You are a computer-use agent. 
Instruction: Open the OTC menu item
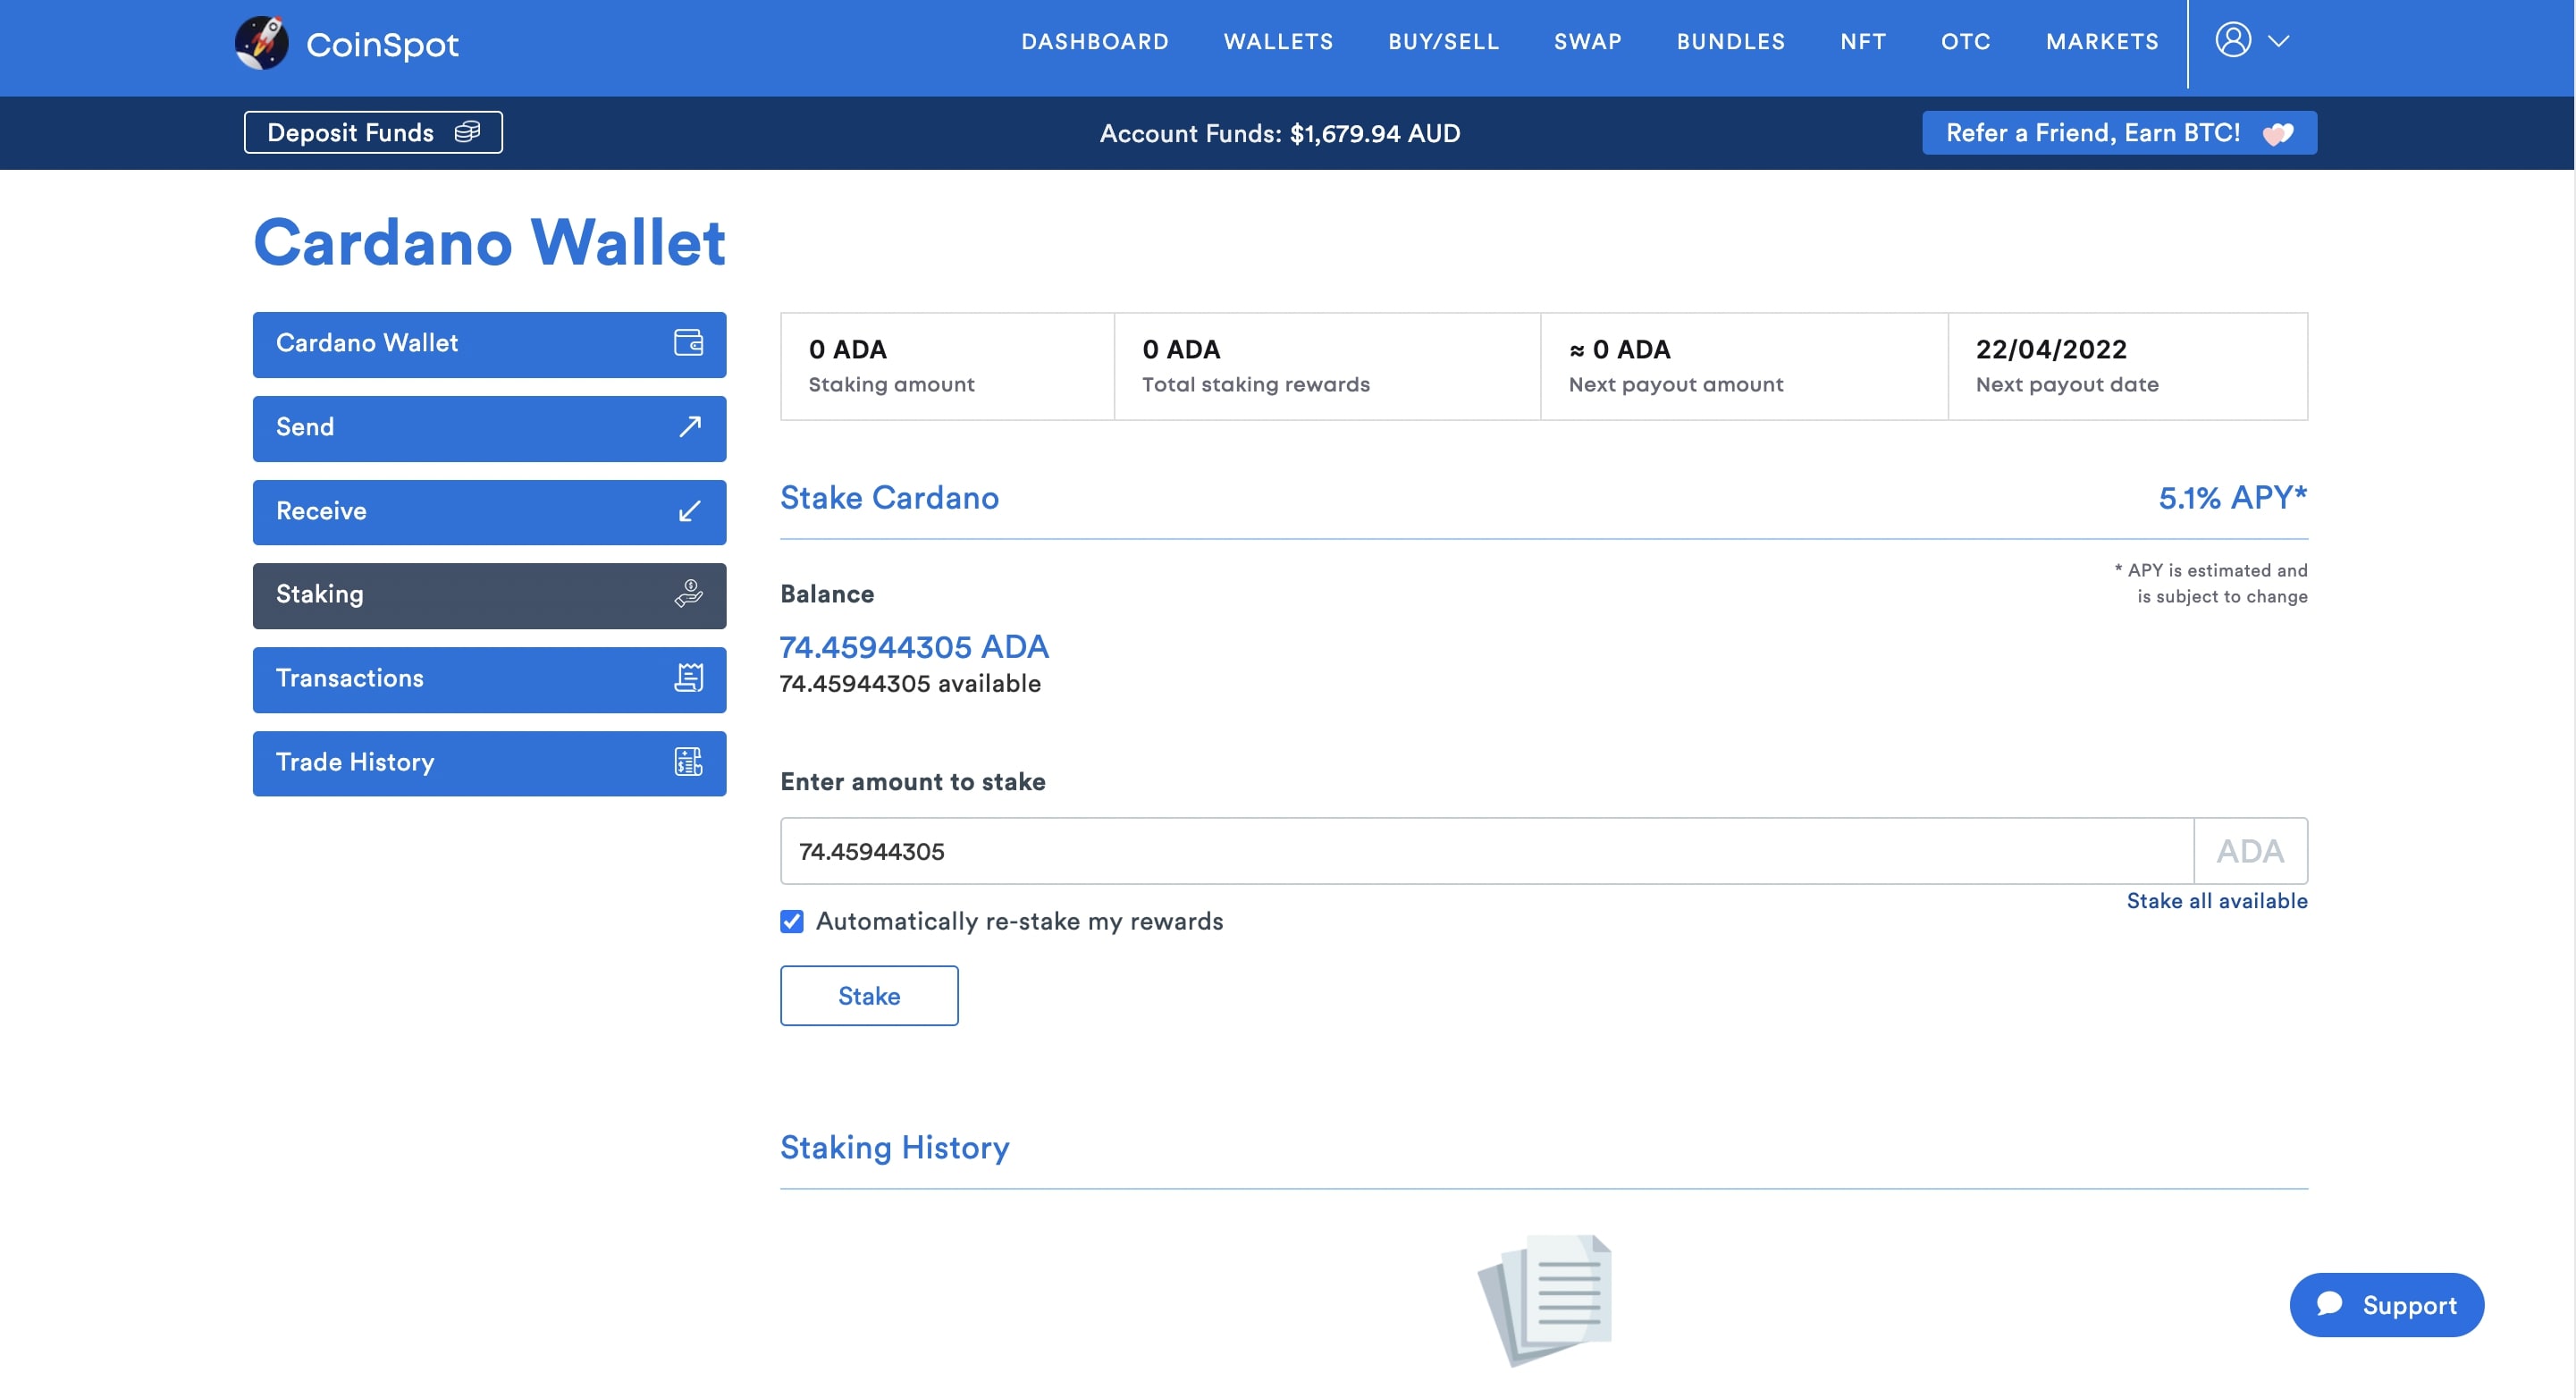pos(1965,42)
